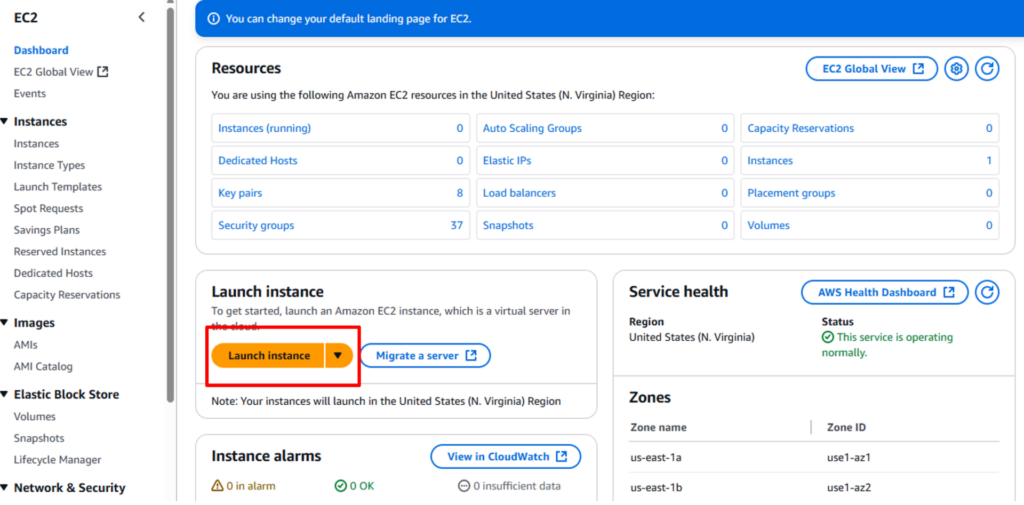
Task: Click the green check icon beside 0 OK
Action: tap(340, 486)
